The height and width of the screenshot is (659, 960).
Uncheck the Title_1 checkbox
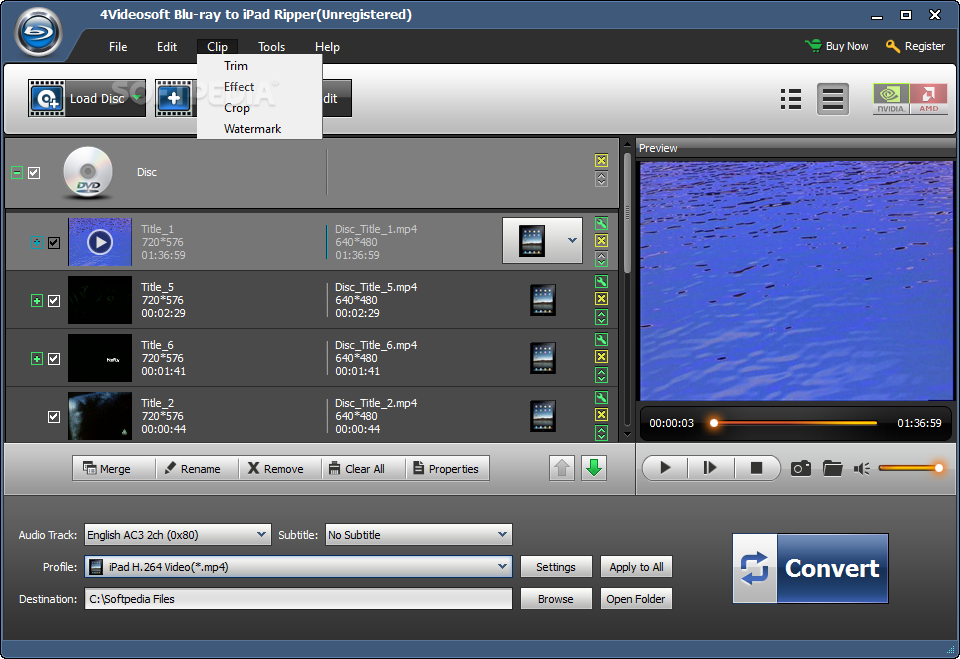(x=54, y=243)
